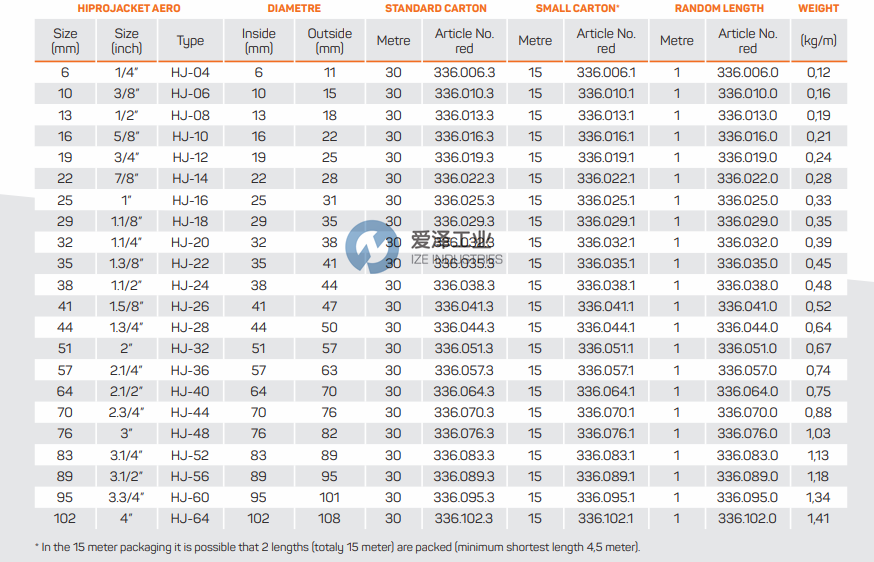Screen dimensions: 874x562
Task: Select the HJ-32 type cell
Action: (190, 349)
